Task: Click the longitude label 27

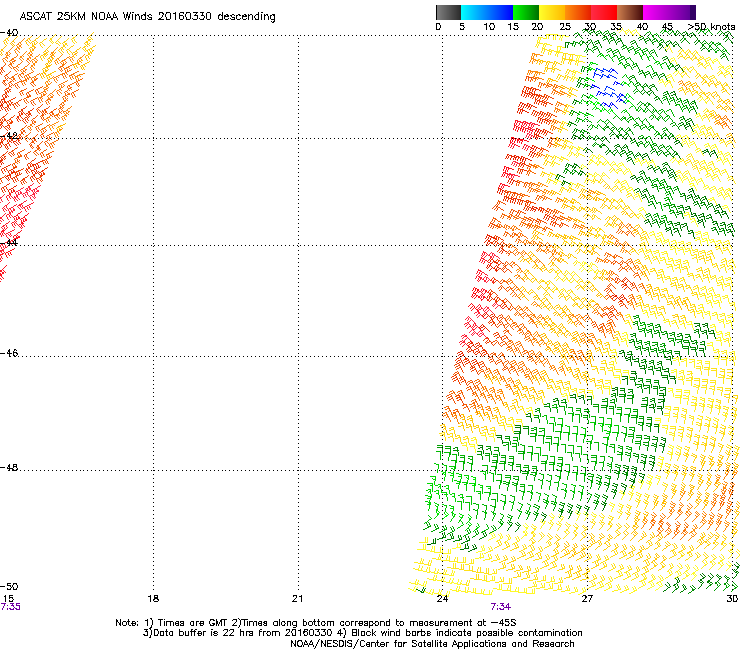Action: coord(587,599)
